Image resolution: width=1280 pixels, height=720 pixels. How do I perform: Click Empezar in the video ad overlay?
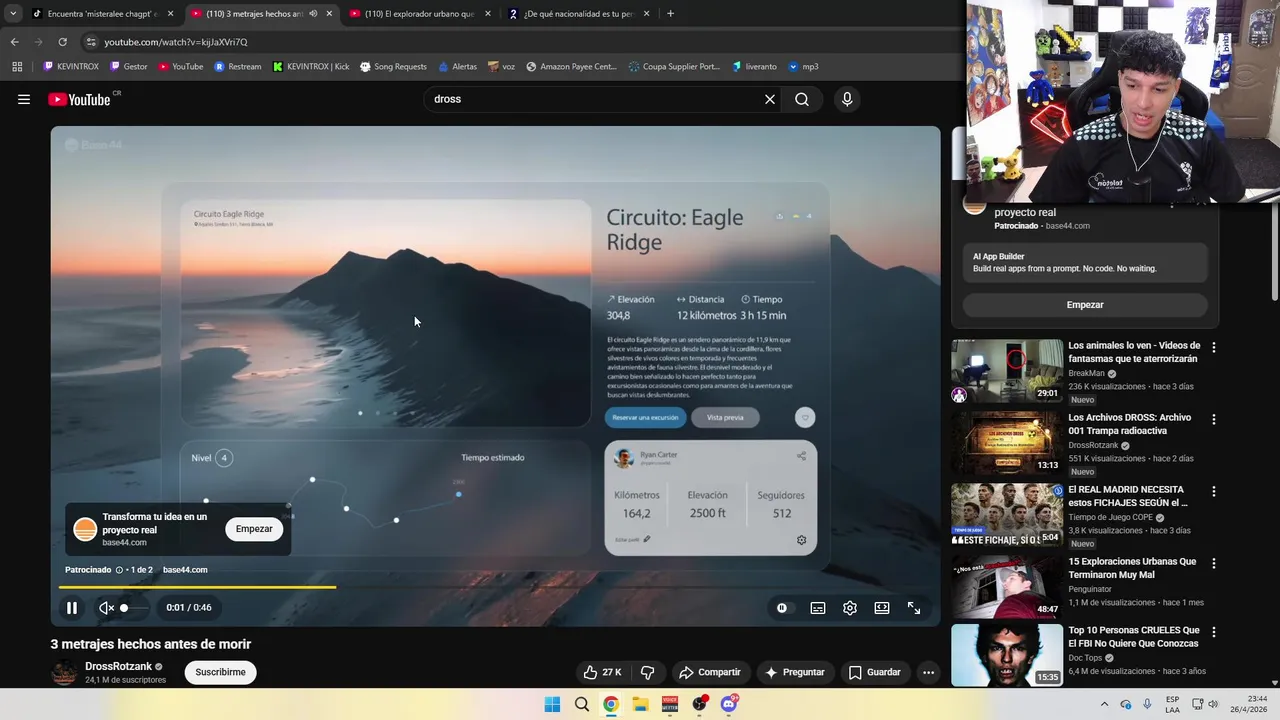(x=254, y=529)
